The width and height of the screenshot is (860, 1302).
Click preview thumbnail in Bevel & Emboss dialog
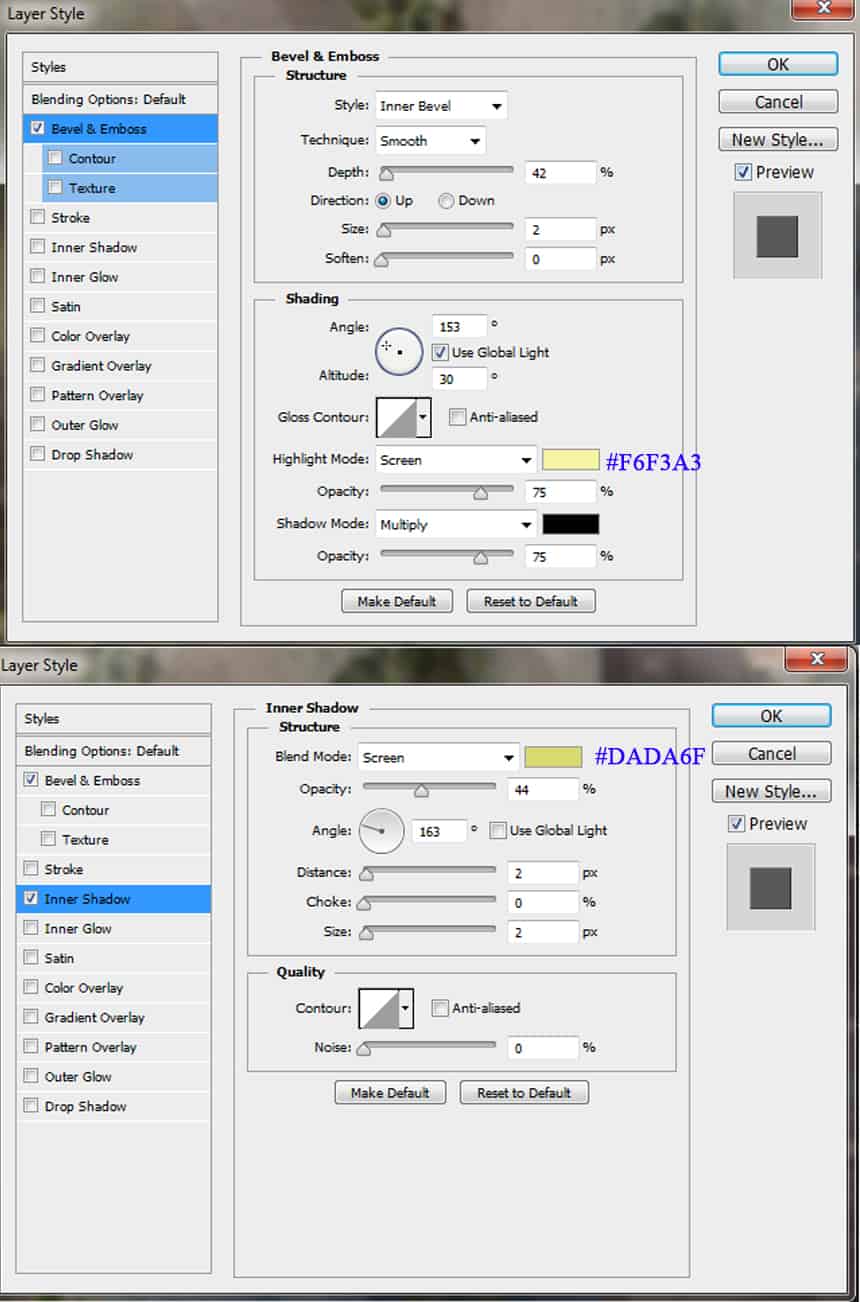tap(777, 236)
